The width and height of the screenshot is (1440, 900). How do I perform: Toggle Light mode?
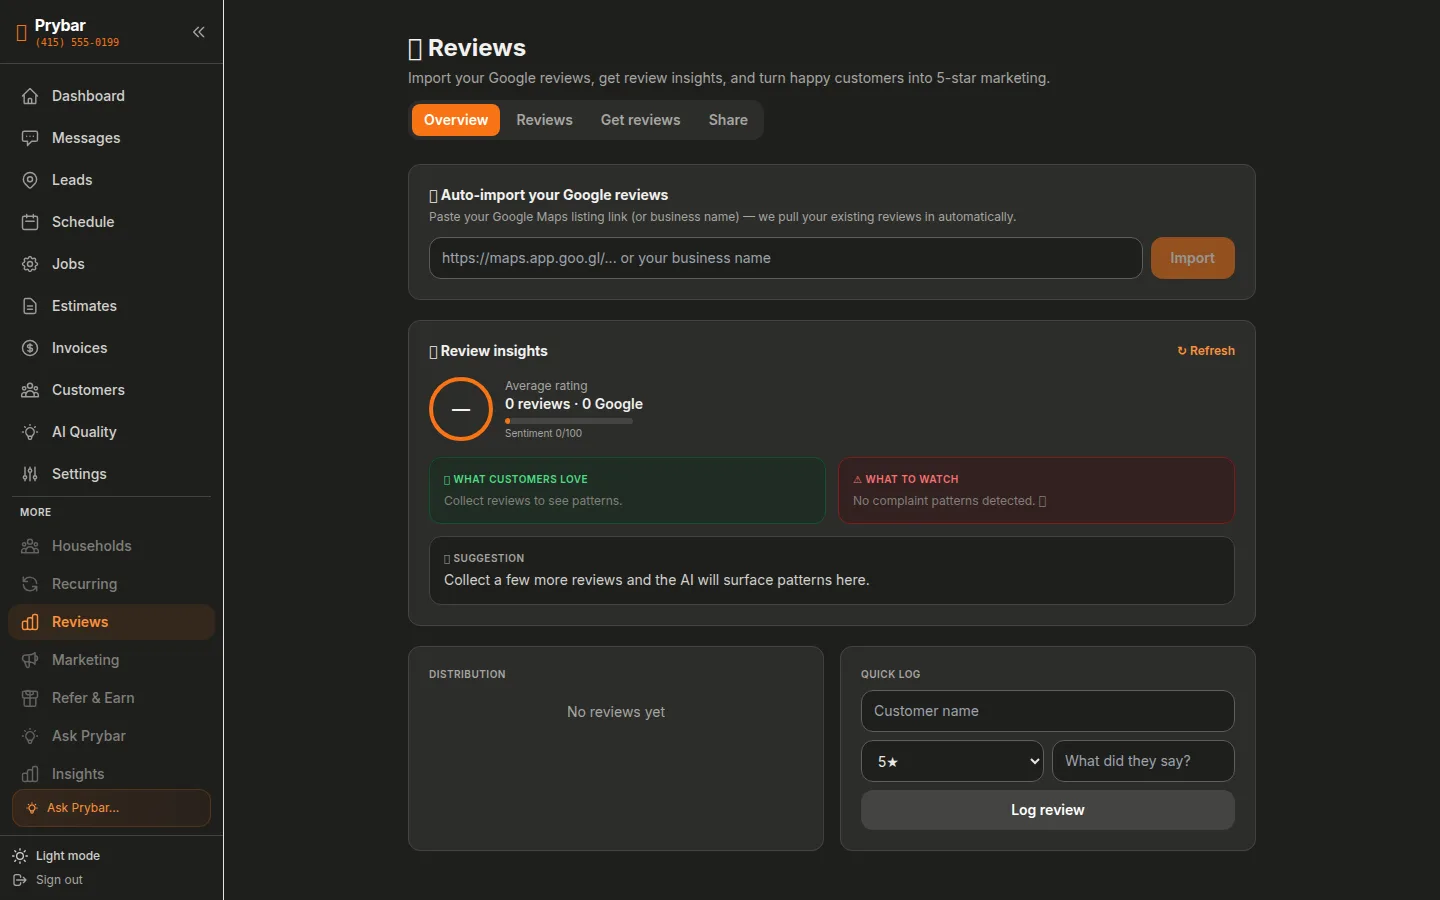[56, 856]
